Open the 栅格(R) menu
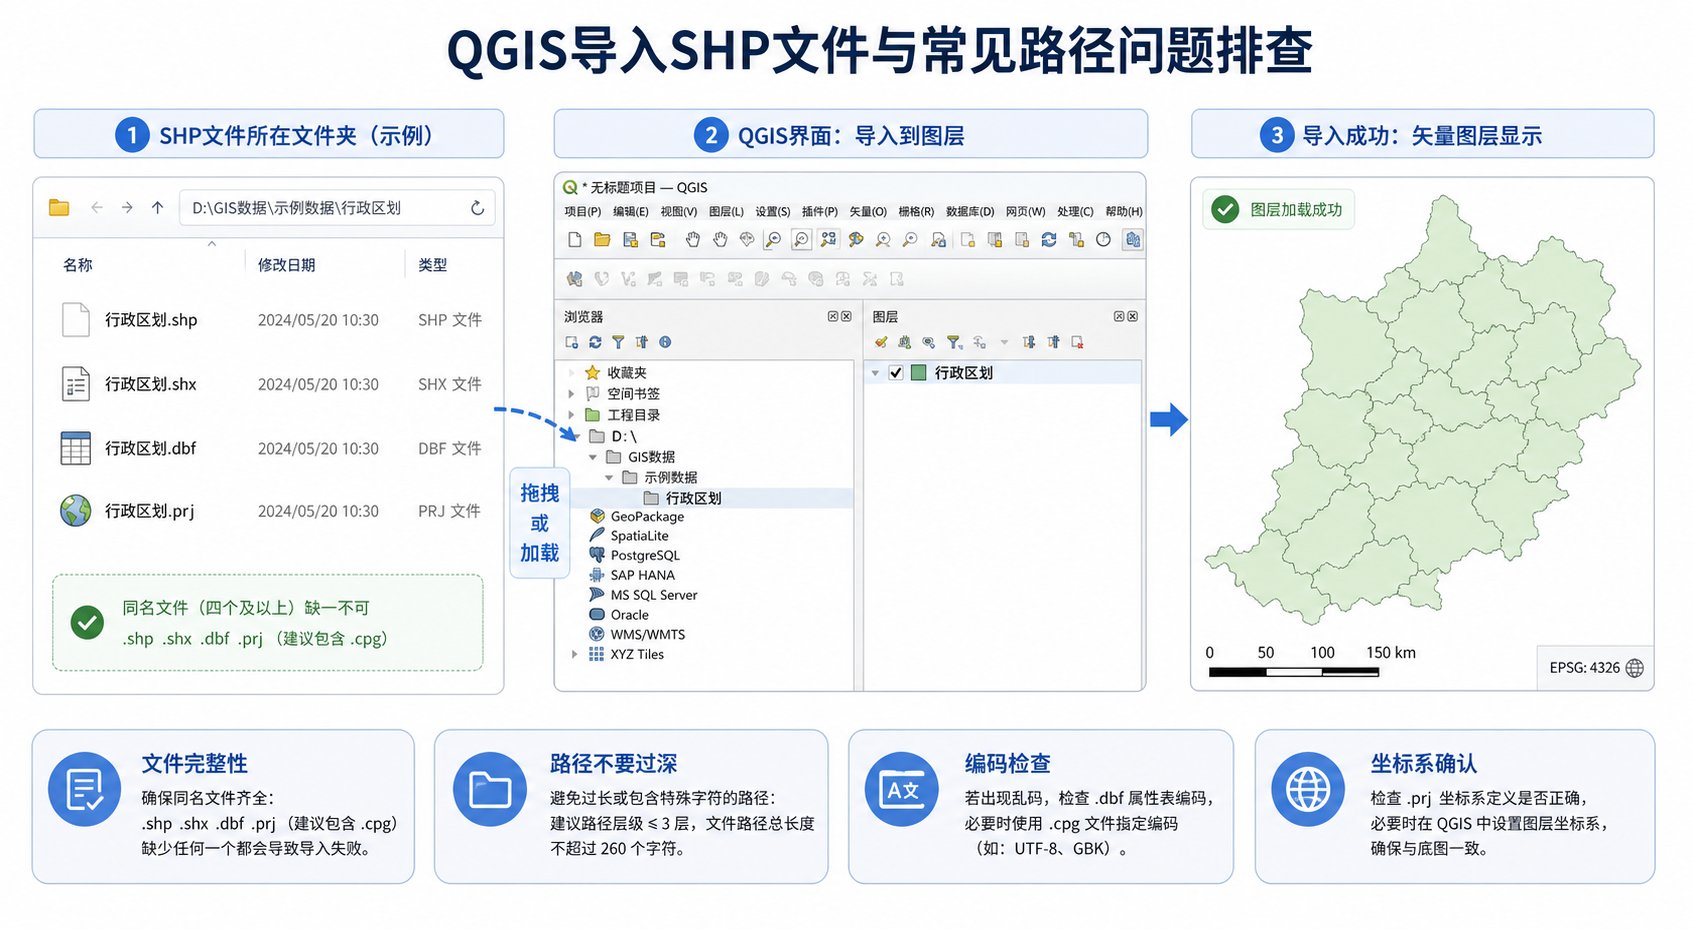Screen dimensions: 1693x929 [x=916, y=212]
